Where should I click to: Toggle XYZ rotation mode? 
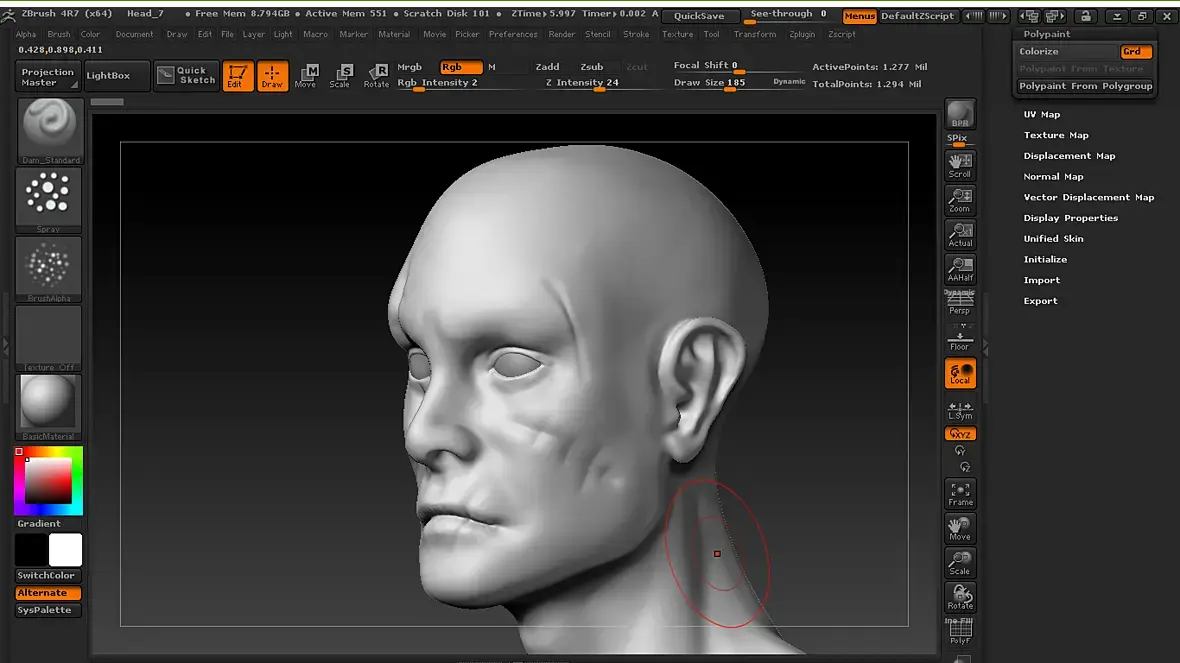click(x=960, y=434)
